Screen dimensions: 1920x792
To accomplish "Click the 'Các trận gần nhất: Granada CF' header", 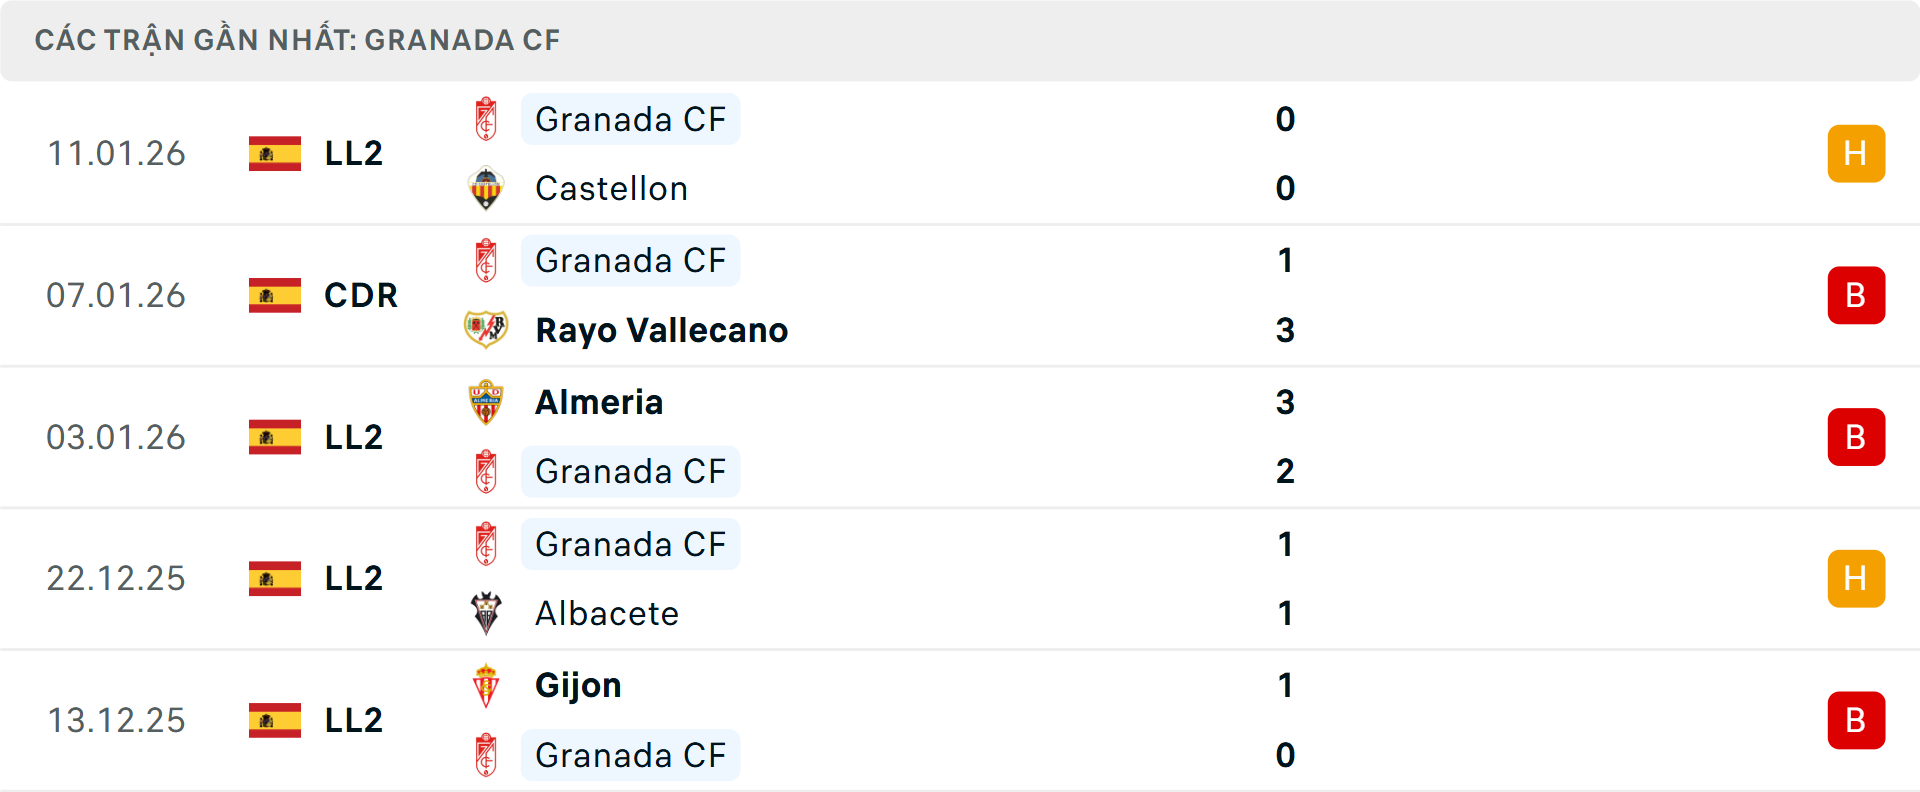I will point(297,40).
